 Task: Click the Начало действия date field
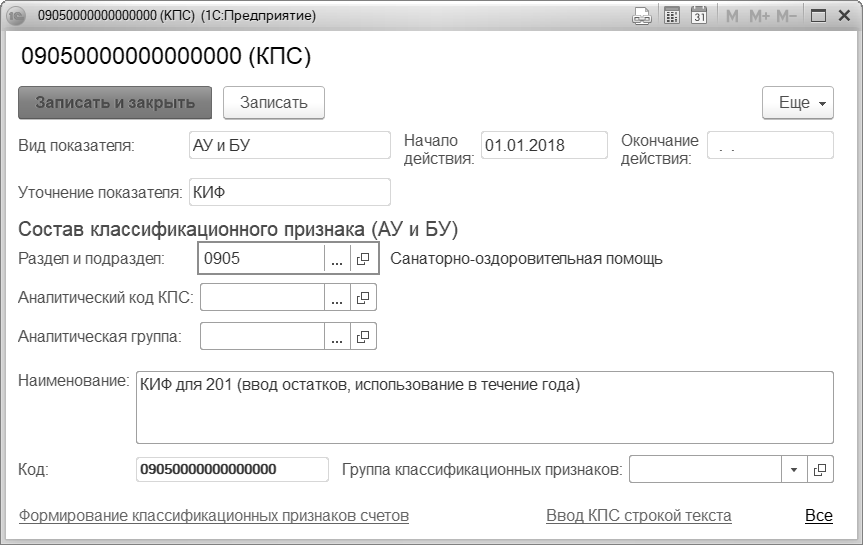(x=544, y=145)
